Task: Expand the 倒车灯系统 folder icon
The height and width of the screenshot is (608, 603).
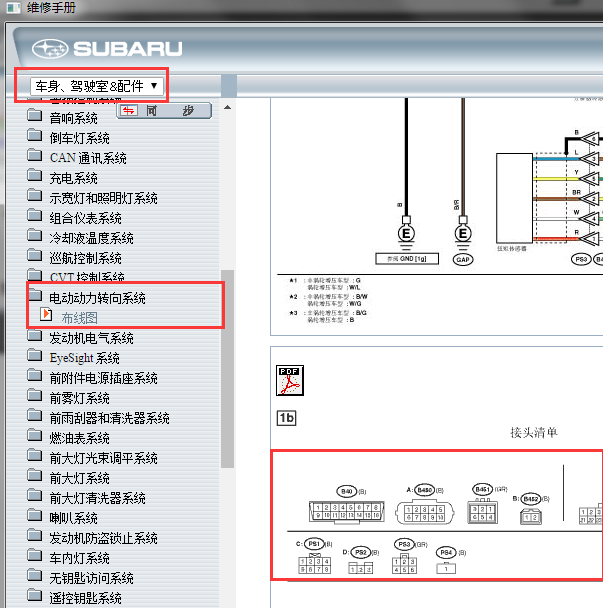Action: tap(35, 135)
